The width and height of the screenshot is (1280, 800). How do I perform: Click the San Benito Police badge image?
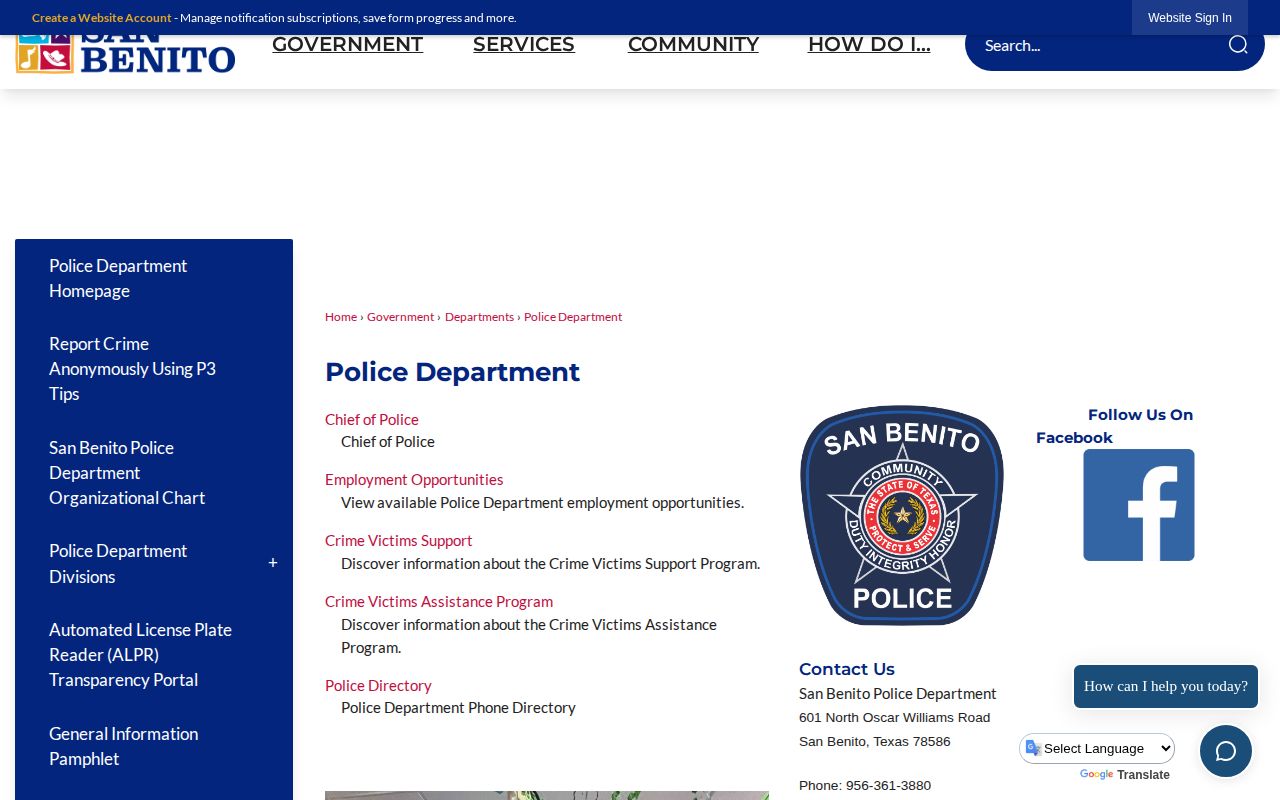point(902,515)
